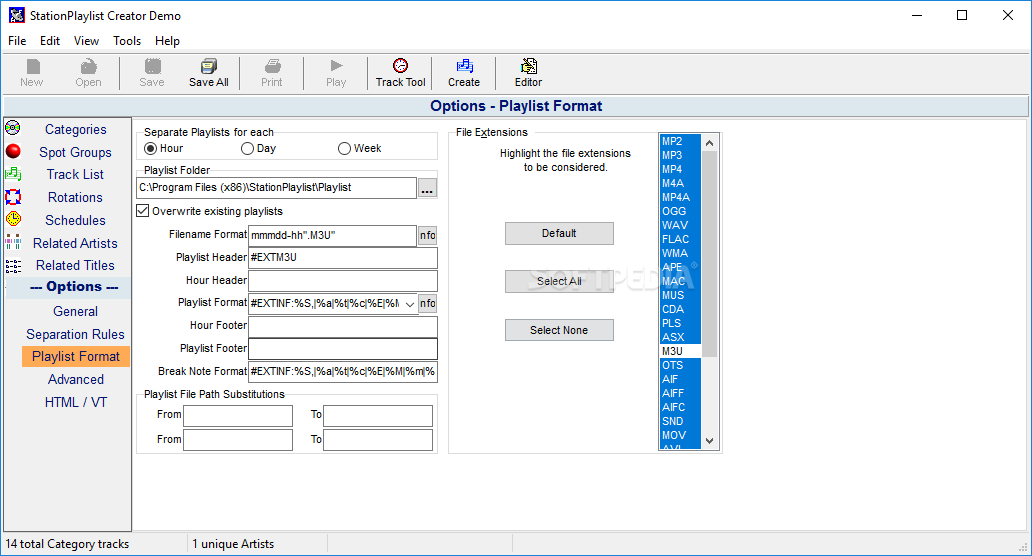Click the Track List music icon
This screenshot has width=1032, height=556.
point(13,174)
